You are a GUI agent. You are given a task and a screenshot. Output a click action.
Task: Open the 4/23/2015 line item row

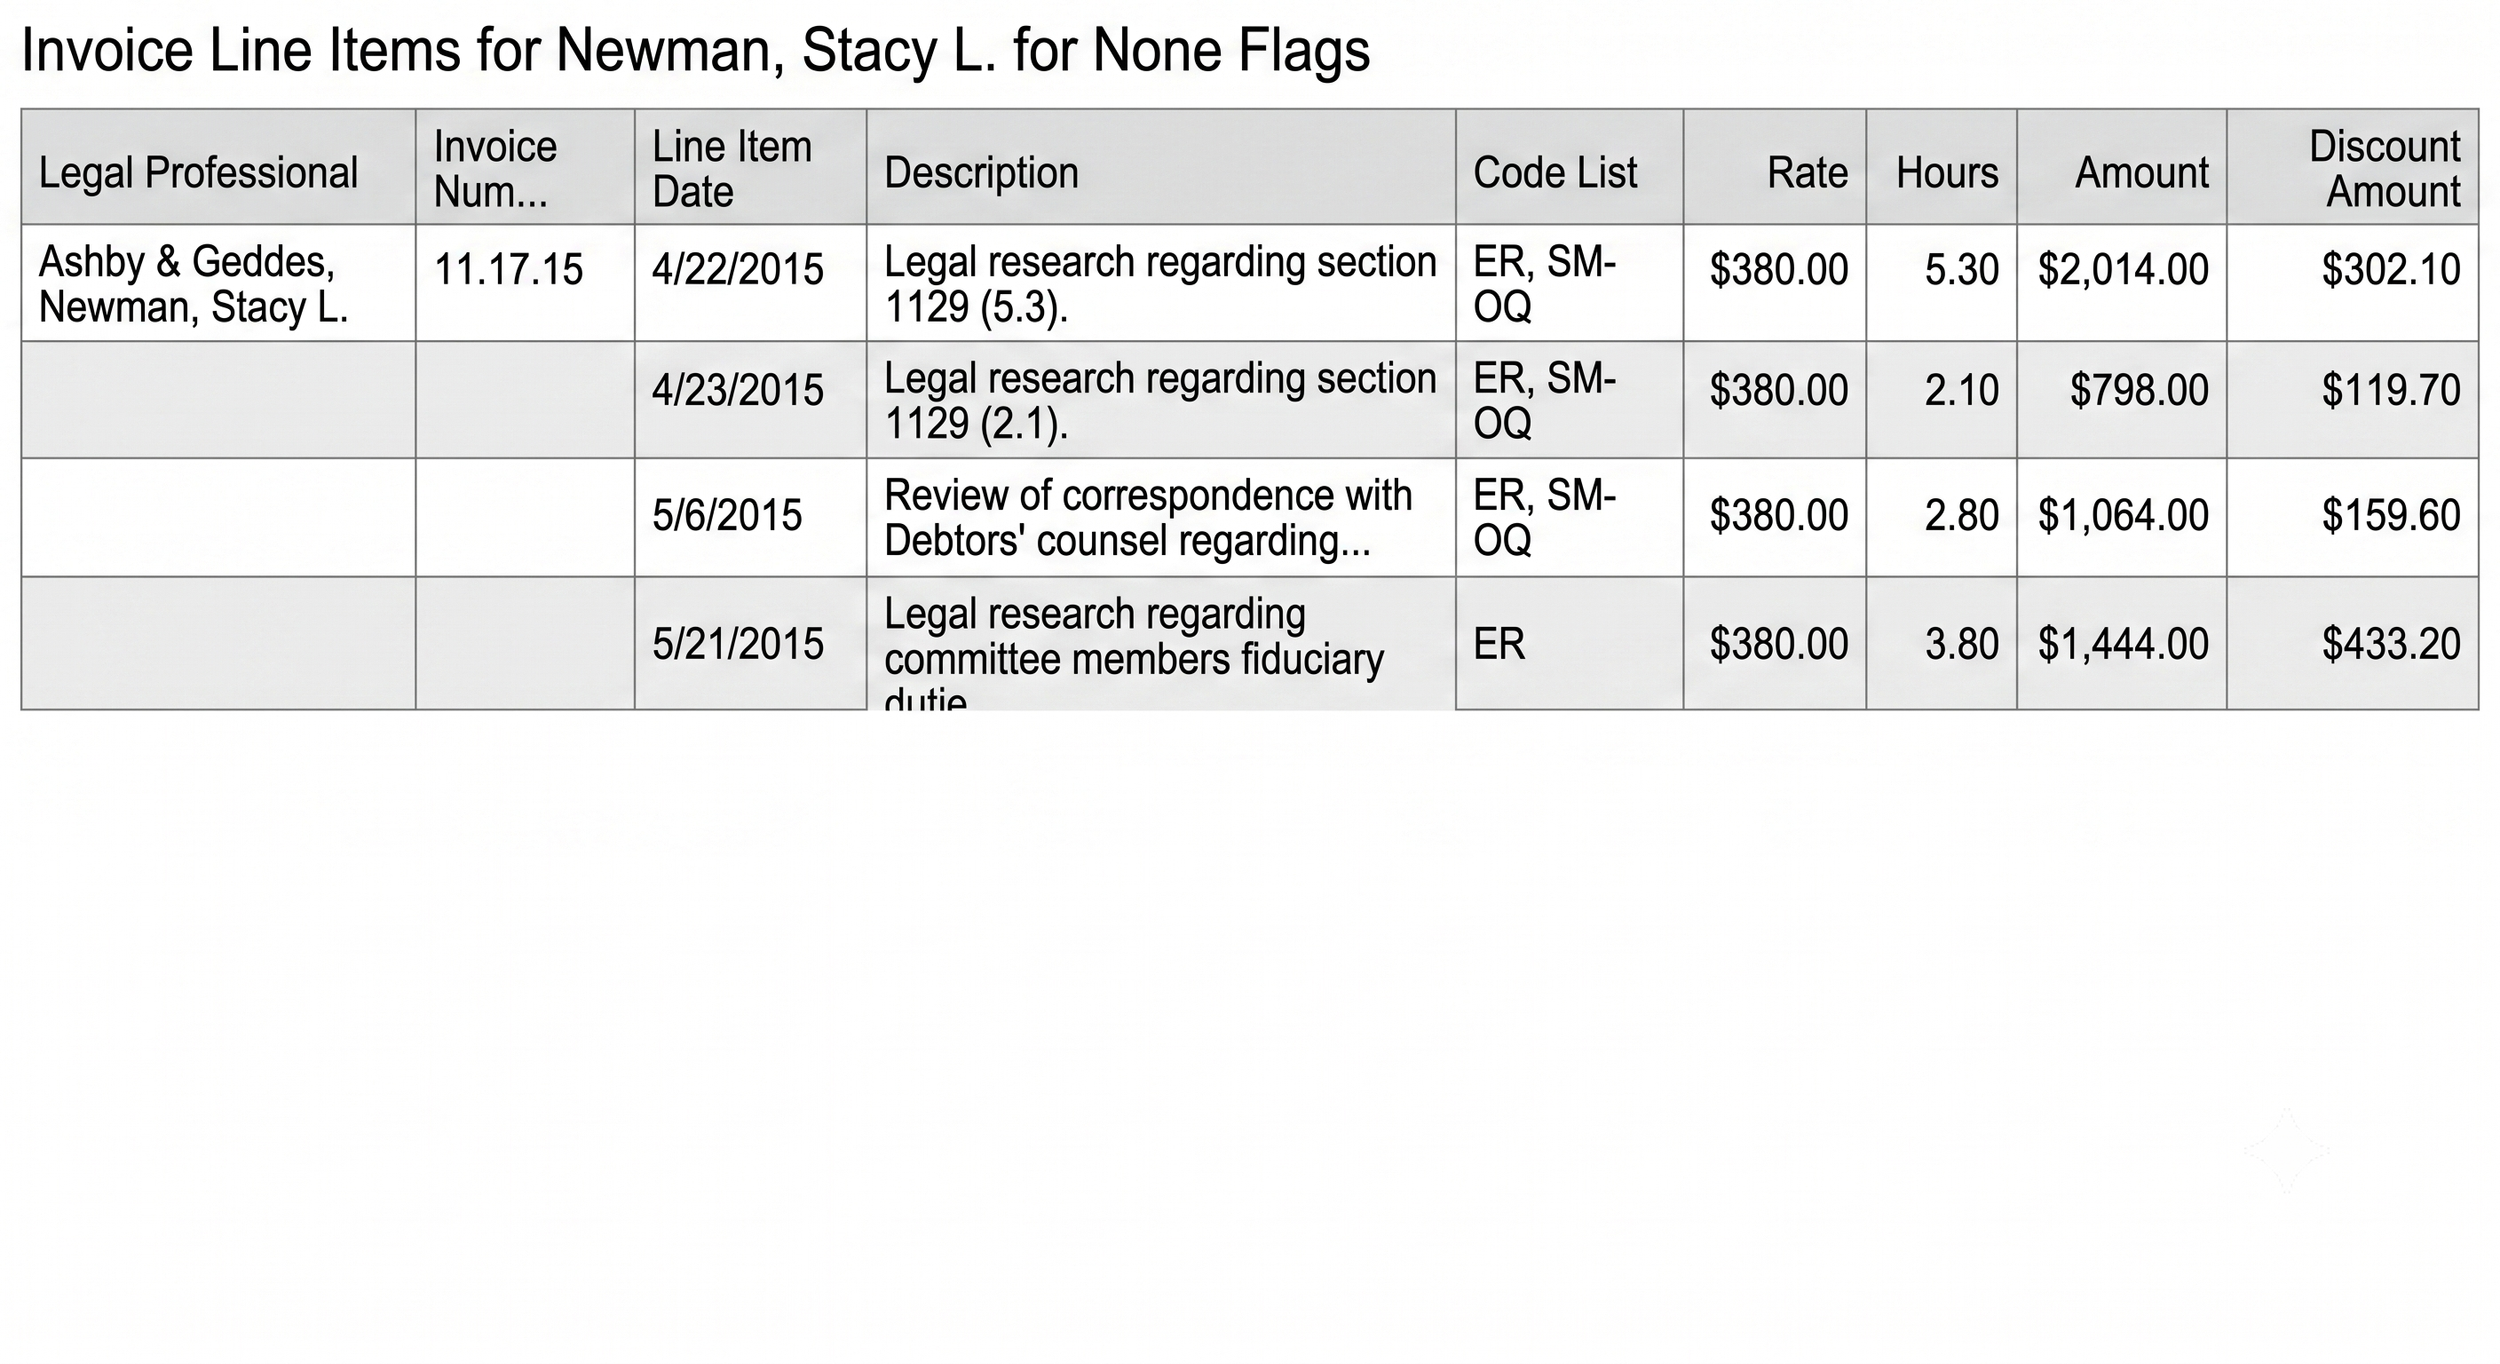[x=1250, y=400]
